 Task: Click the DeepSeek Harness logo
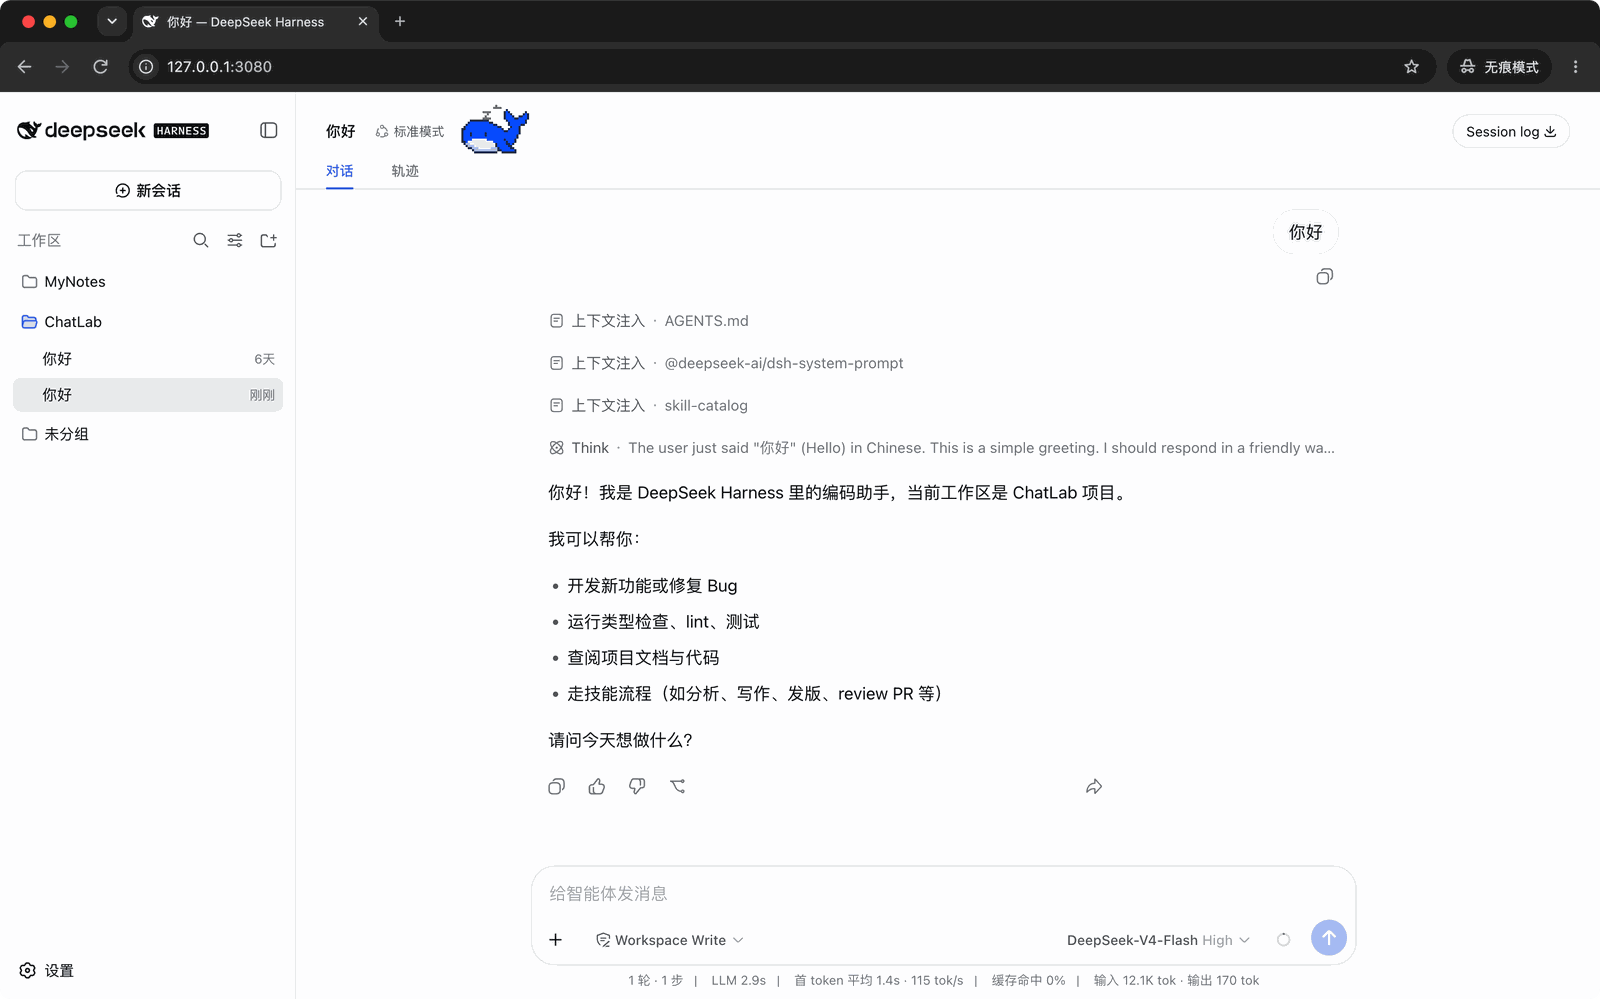tap(113, 131)
